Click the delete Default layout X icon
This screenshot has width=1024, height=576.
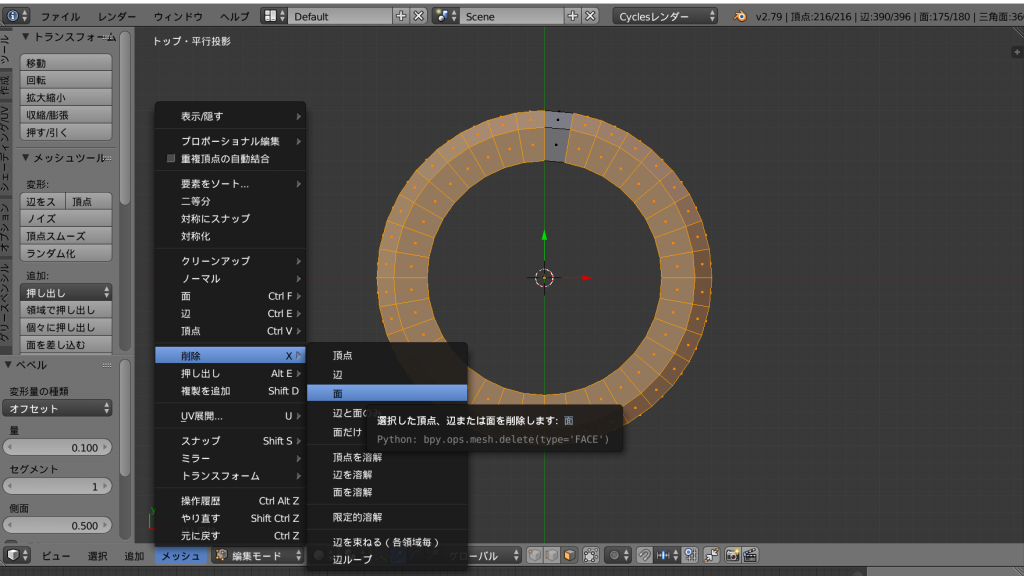pos(418,16)
